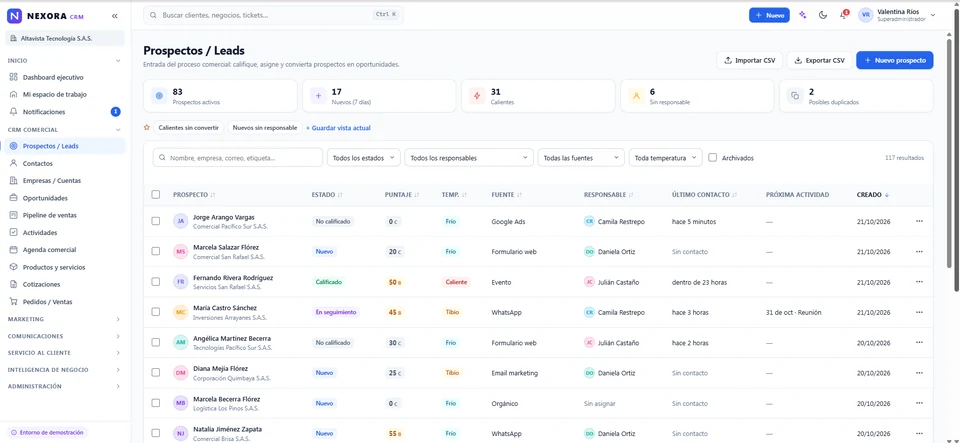This screenshot has width=960, height=443.
Task: Sort by Último contacto column arrows
Action: coord(734,195)
